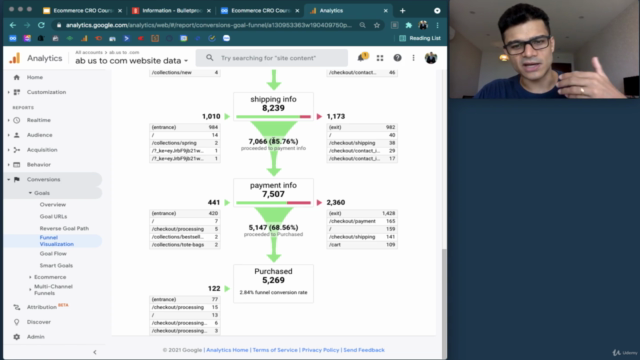The width and height of the screenshot is (640, 360).
Task: Open the Chrome extensions puzzle icon
Action: point(408,25)
